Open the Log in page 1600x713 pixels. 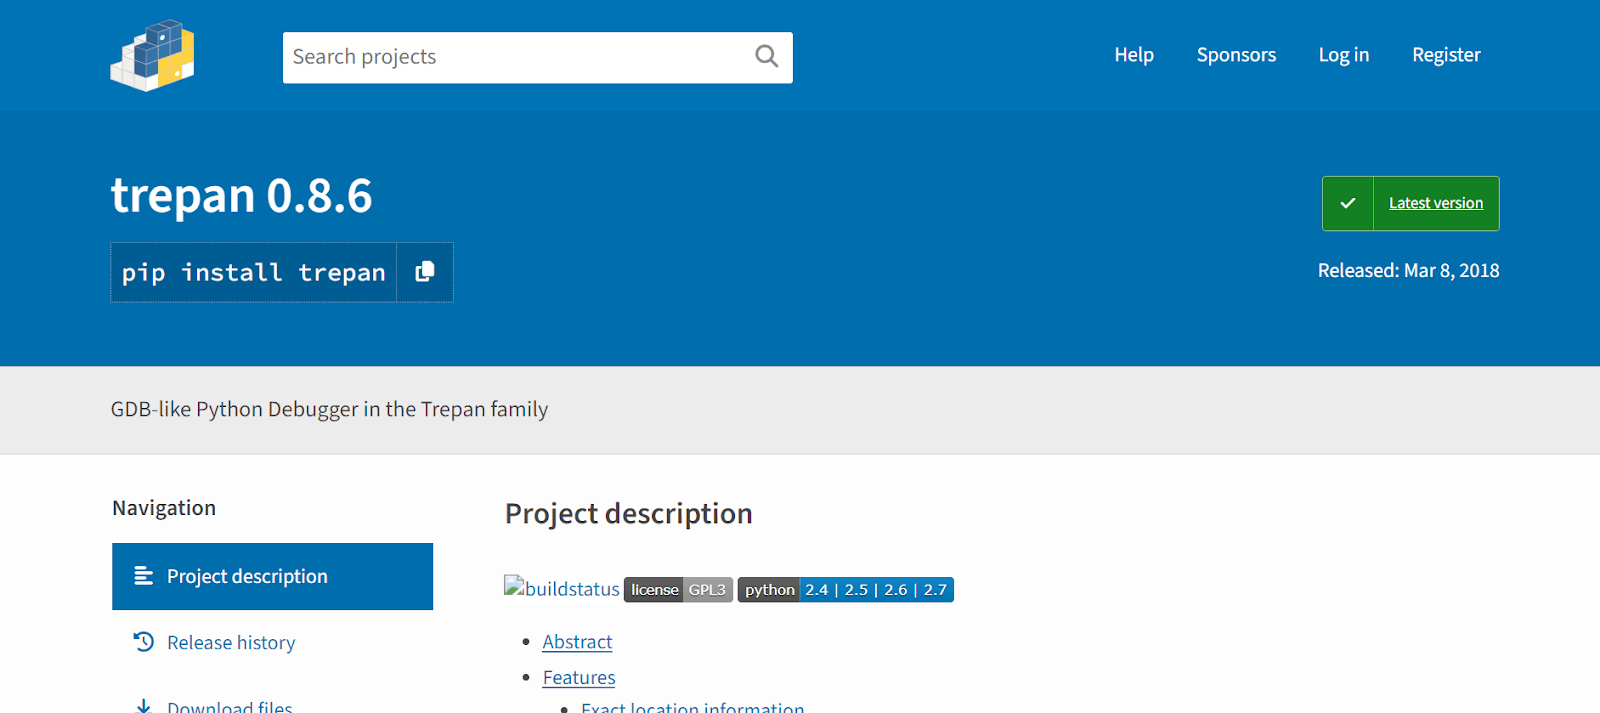click(1344, 55)
